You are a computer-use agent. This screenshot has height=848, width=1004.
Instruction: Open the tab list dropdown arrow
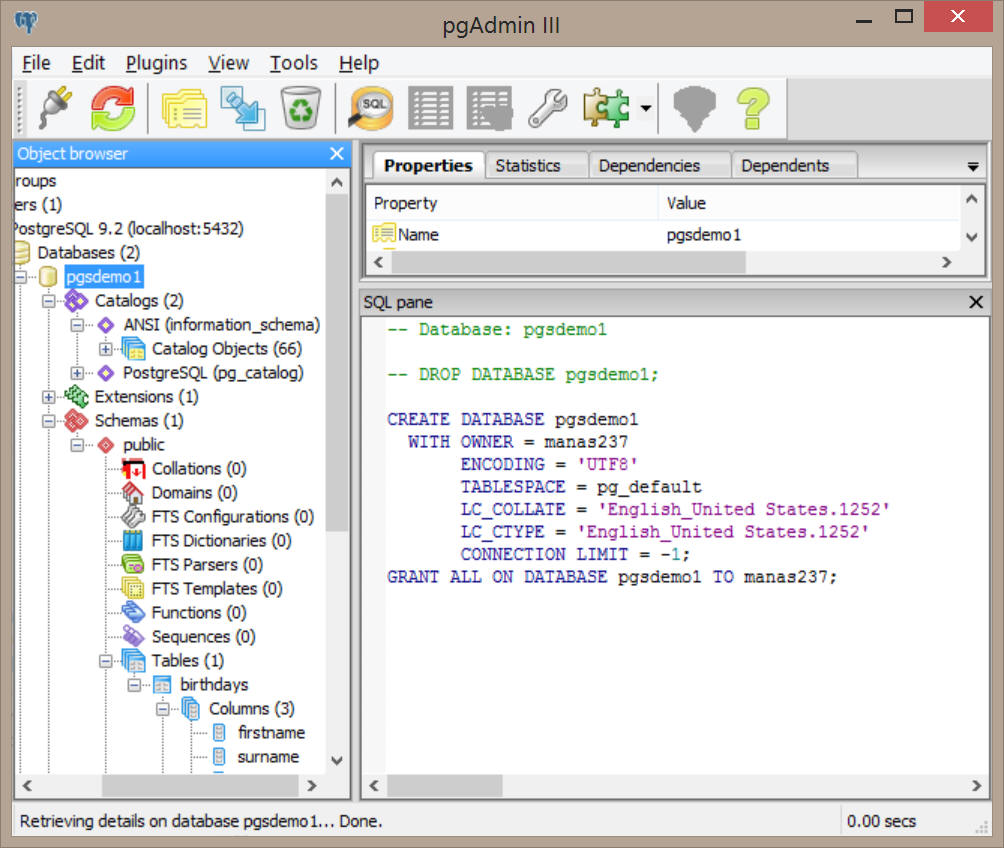973,167
